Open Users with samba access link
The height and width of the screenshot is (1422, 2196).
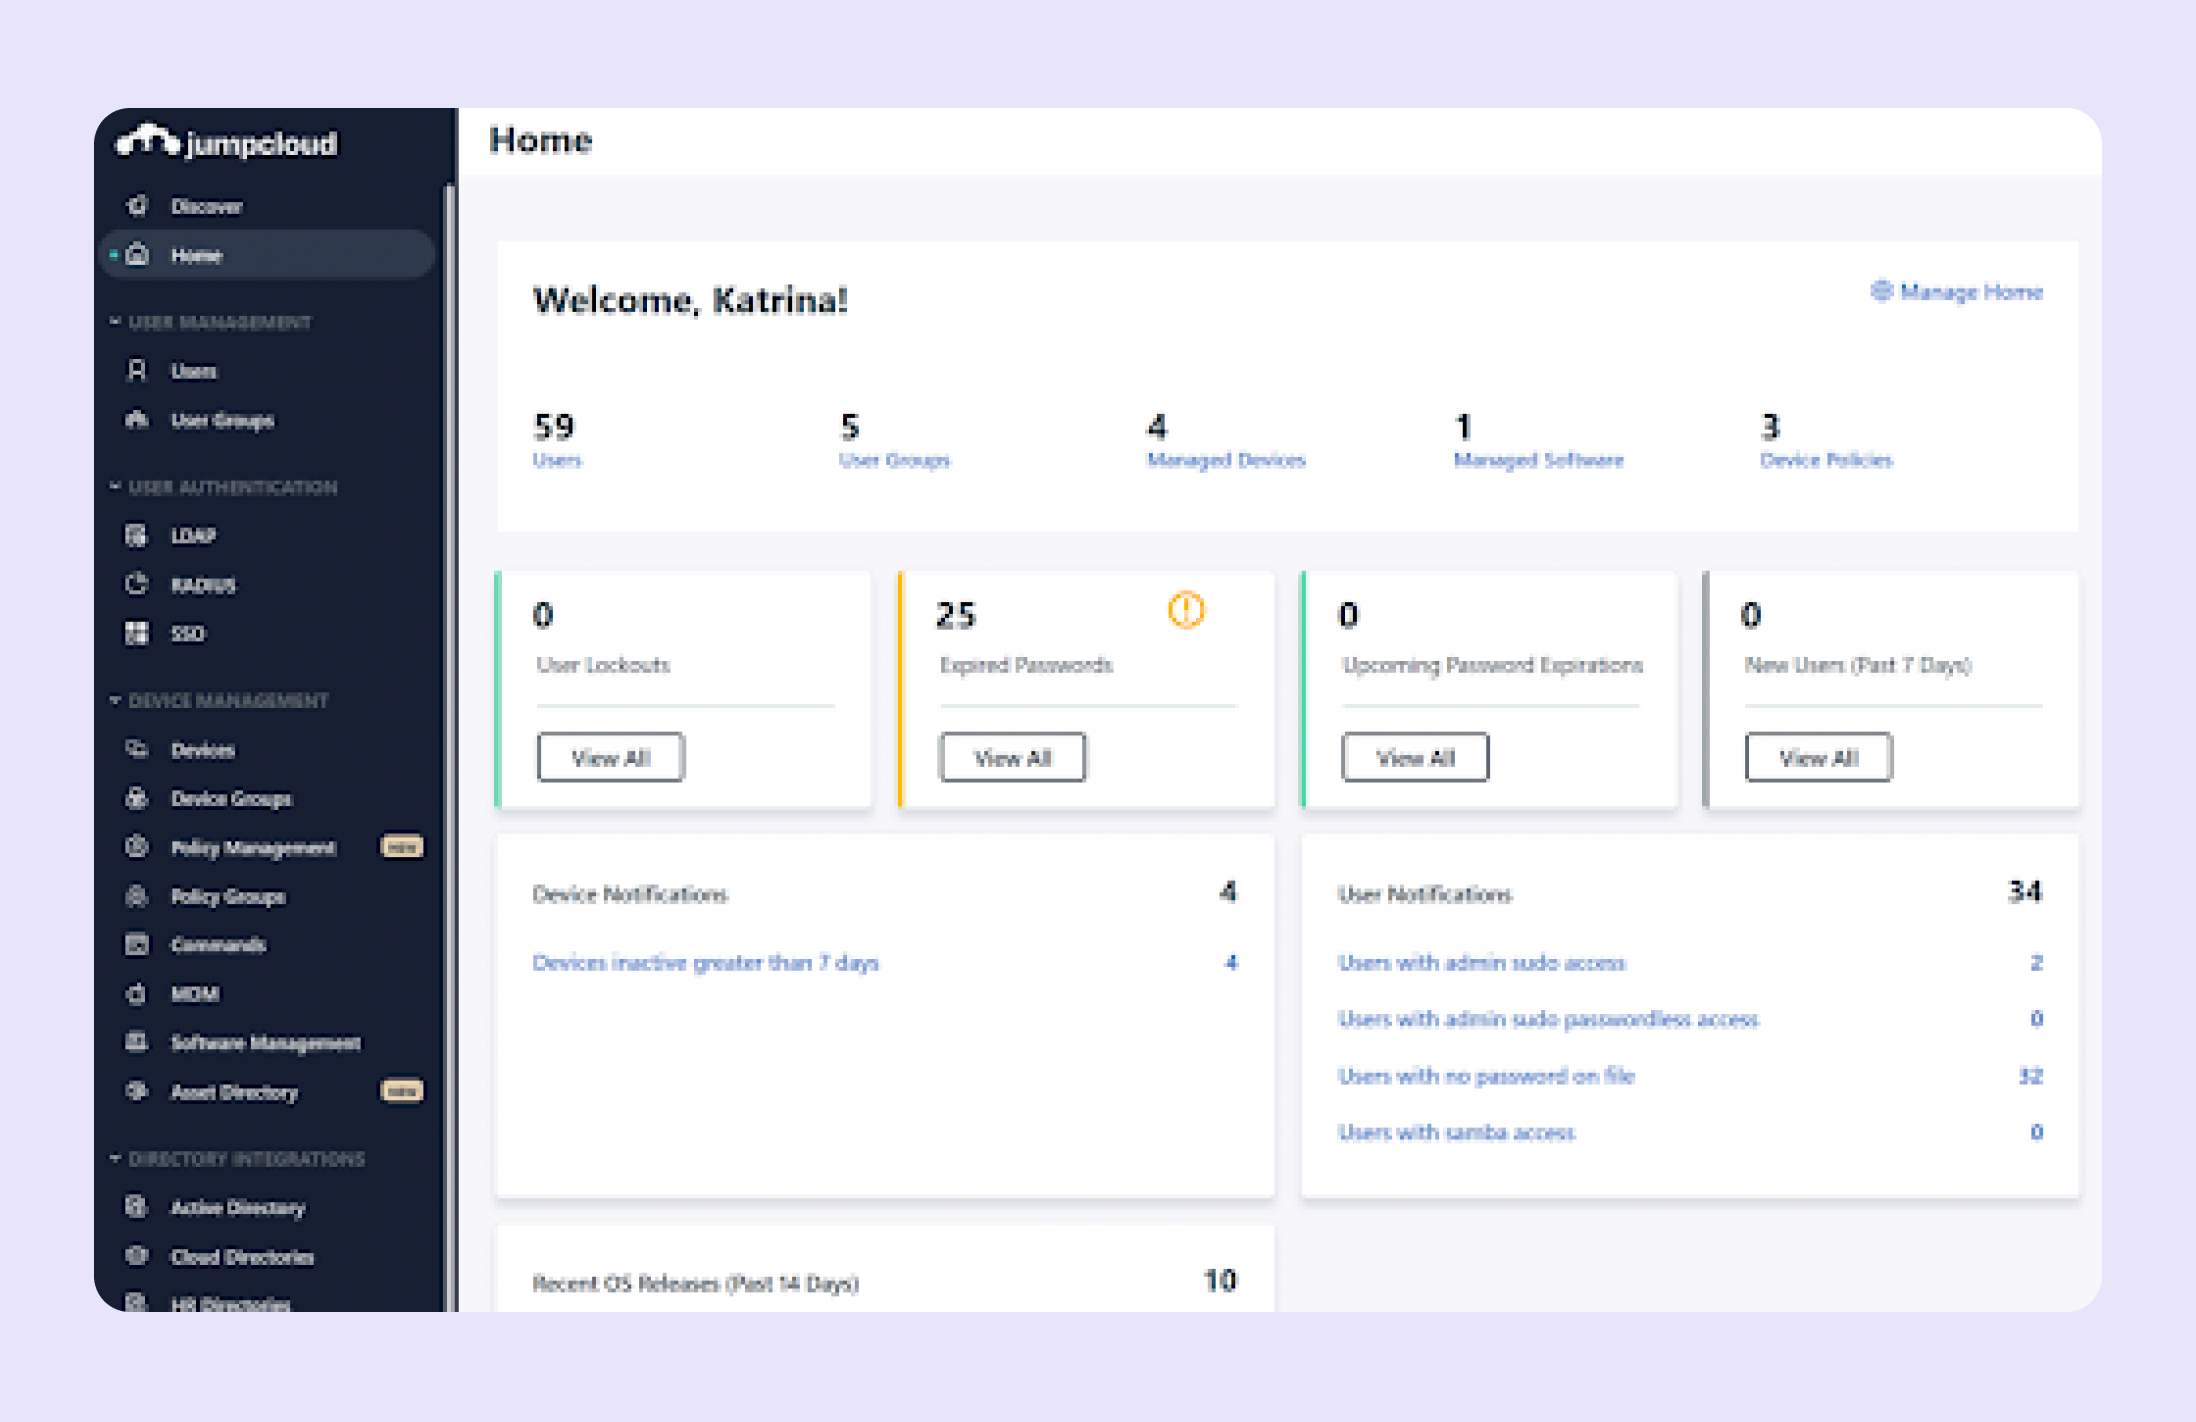pos(1456,1132)
